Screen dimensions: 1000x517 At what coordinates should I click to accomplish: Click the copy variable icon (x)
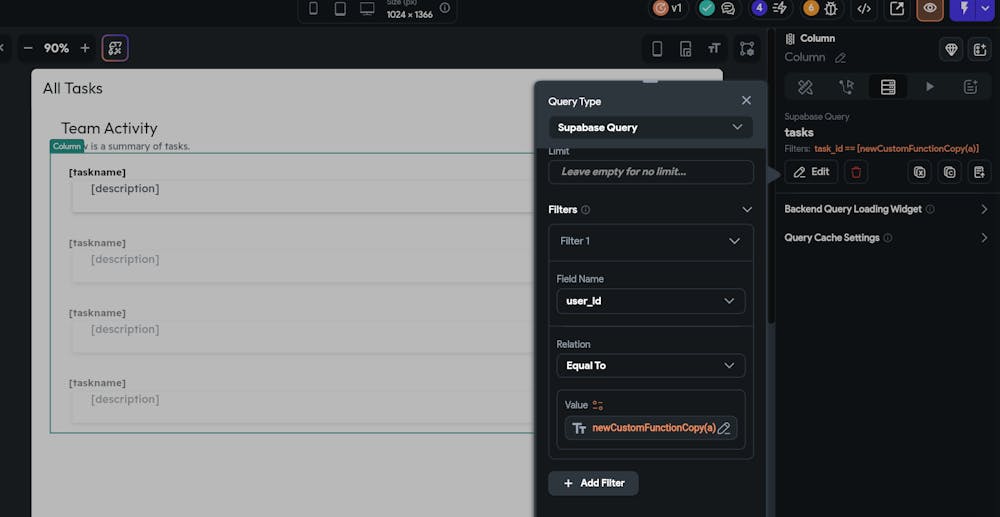point(919,172)
